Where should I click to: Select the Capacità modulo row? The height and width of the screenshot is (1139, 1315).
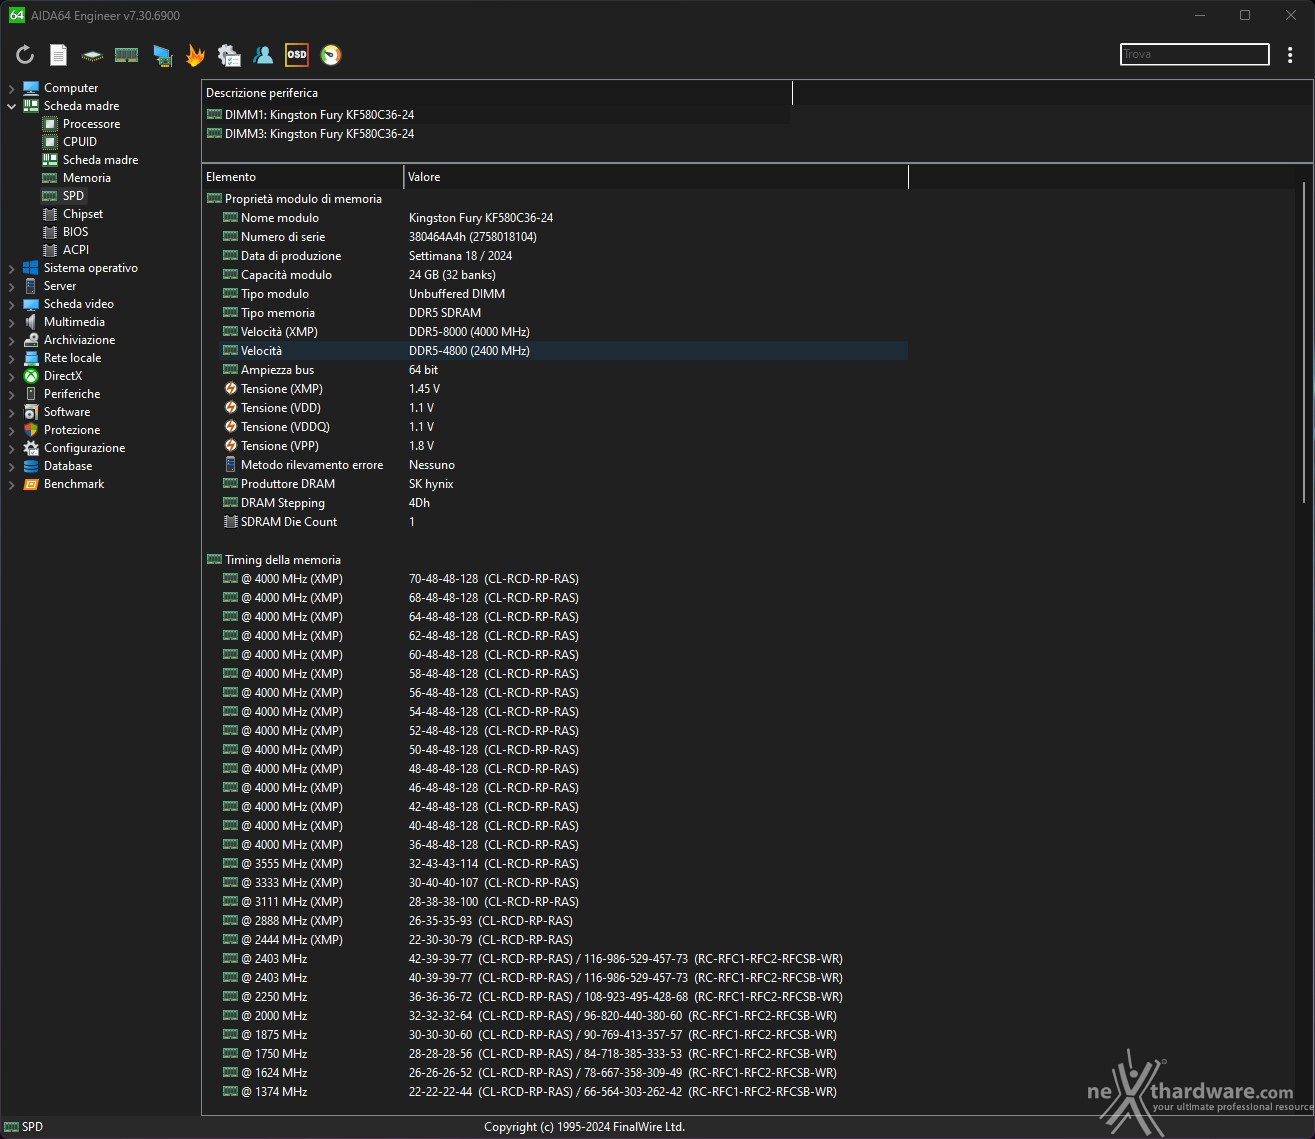(x=564, y=275)
